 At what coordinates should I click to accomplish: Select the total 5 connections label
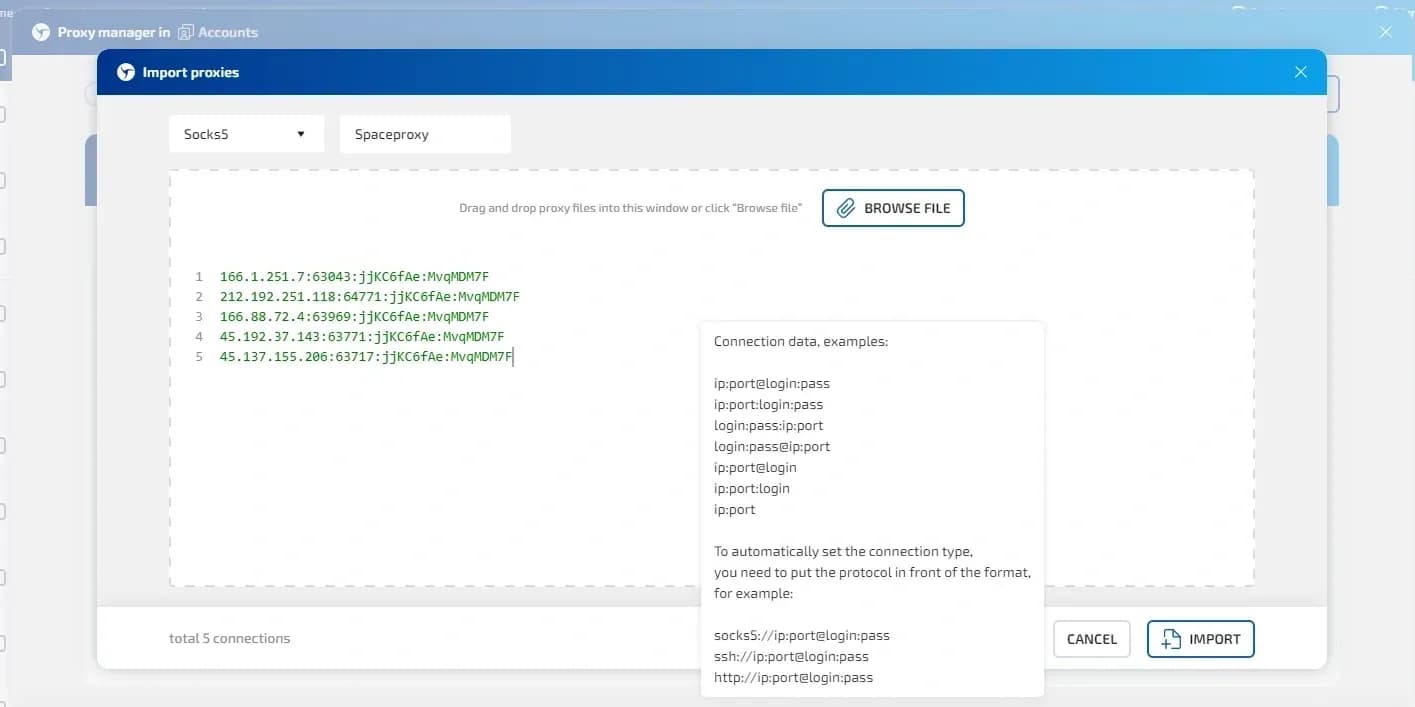pos(229,638)
